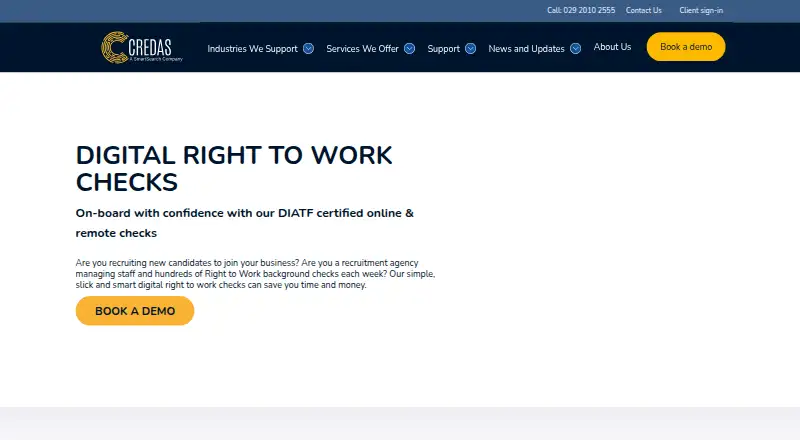Select the 'Are you recruiting new candidates' paragraph
The height and width of the screenshot is (440, 800).
click(x=255, y=274)
